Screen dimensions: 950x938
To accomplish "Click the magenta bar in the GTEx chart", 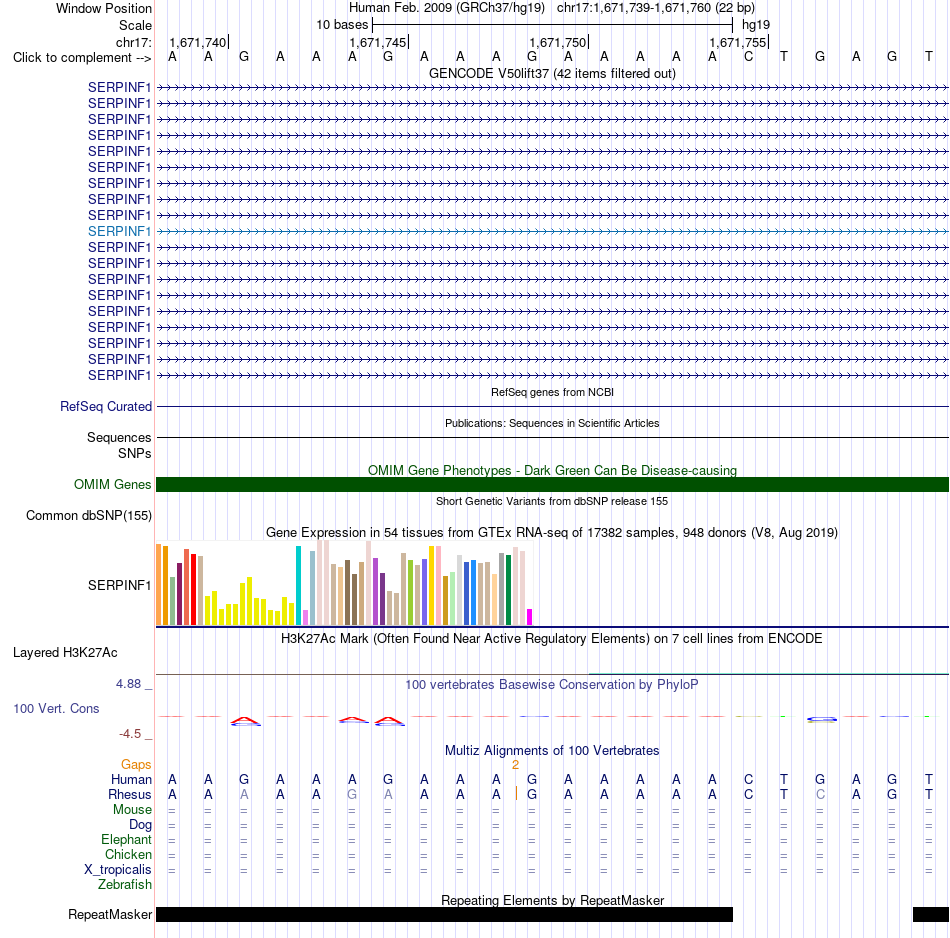I will (530, 617).
